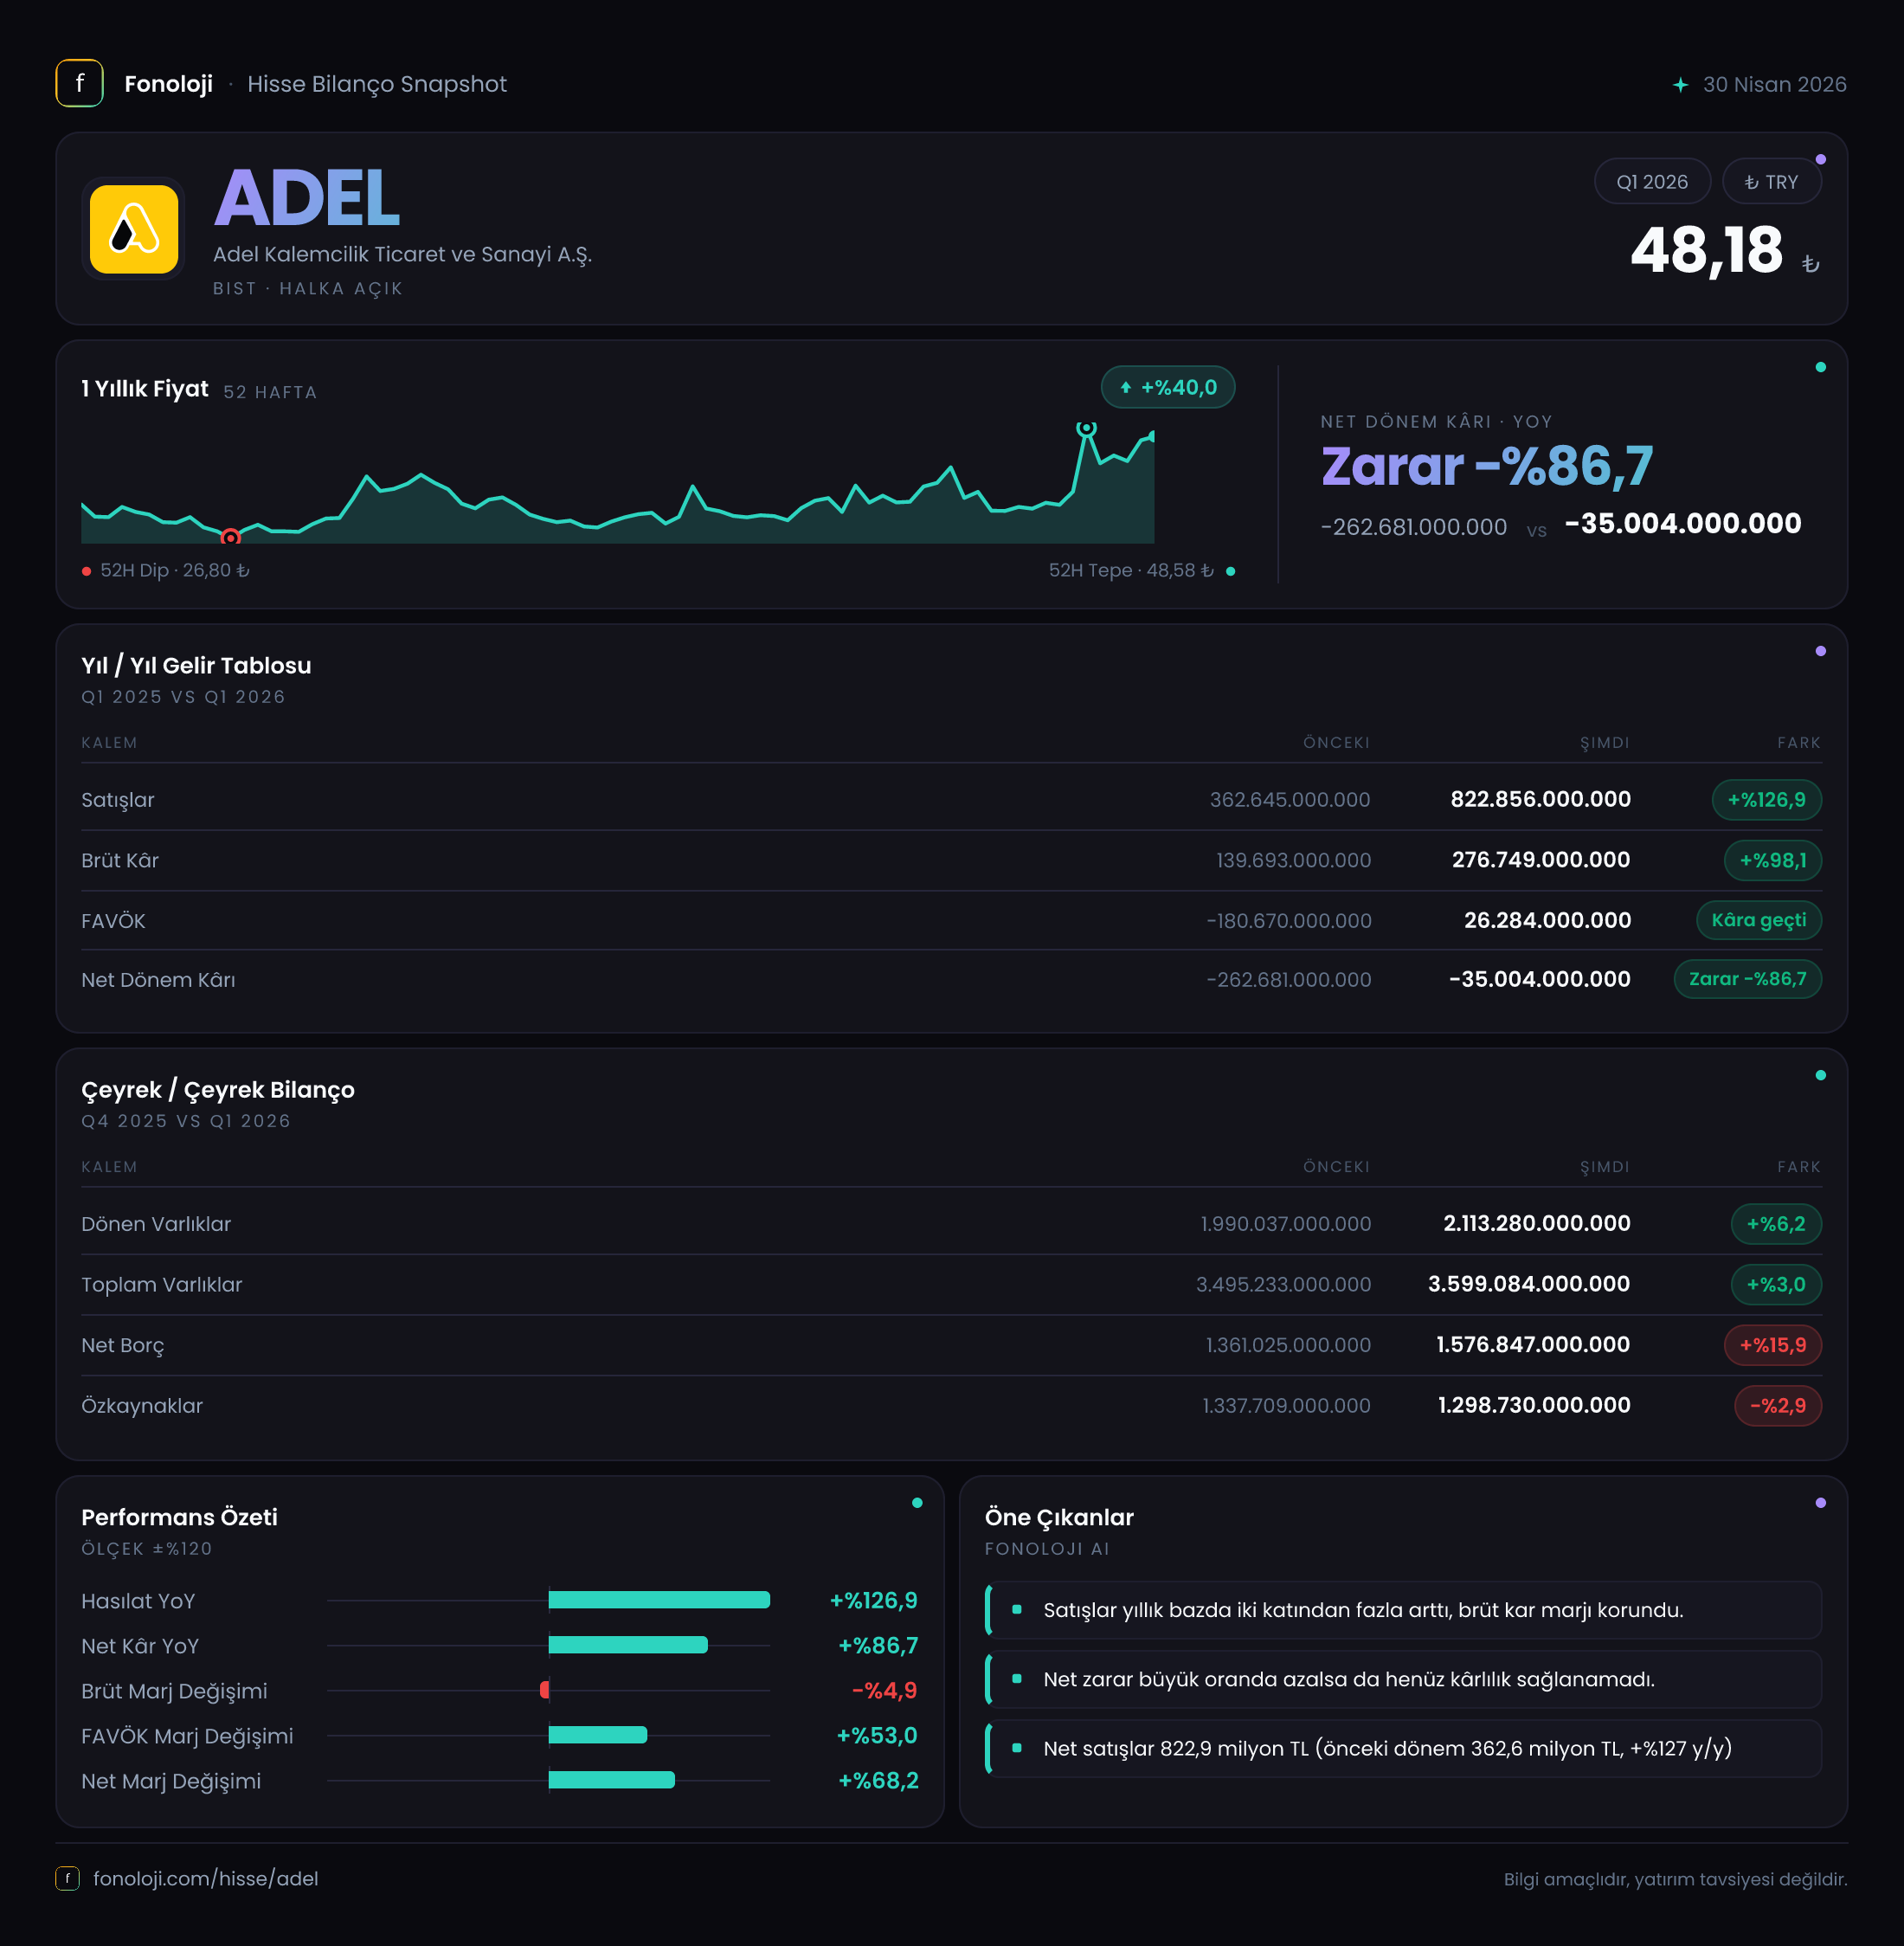This screenshot has height=1946, width=1904.
Task: Click the 'NET DÖNEM KÂRI · YOY' label
Action: tap(1436, 422)
